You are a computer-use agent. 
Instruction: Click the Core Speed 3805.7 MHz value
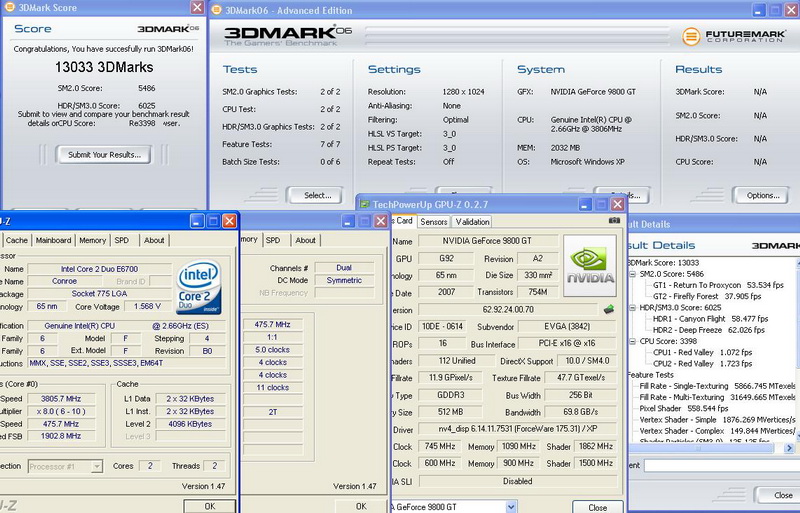tap(61, 399)
